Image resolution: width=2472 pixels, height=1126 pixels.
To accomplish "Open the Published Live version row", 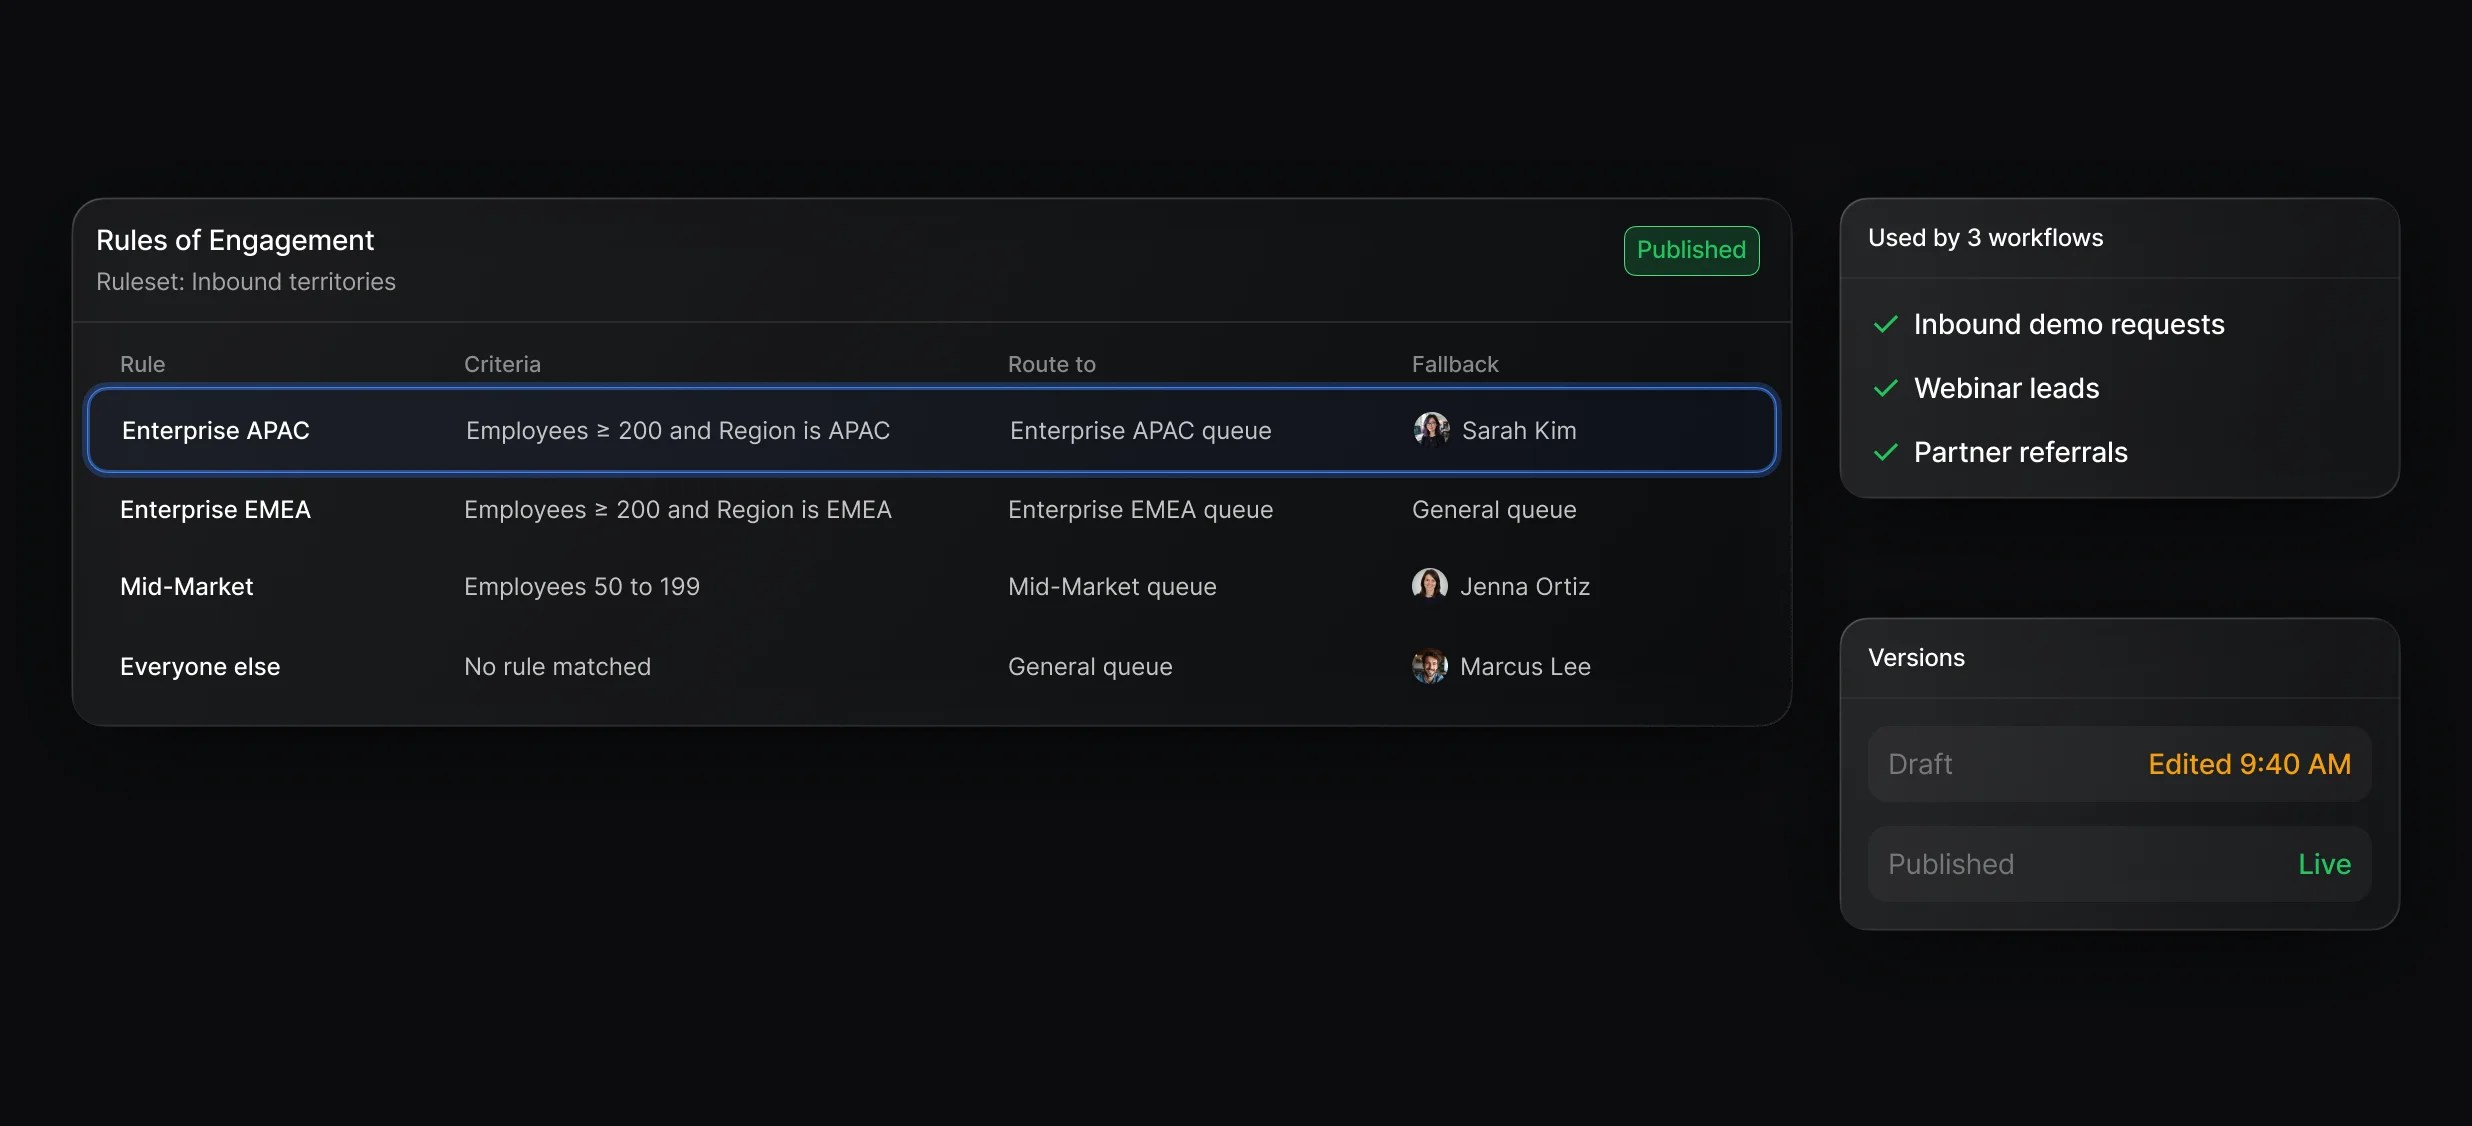I will pyautogui.click(x=2119, y=864).
